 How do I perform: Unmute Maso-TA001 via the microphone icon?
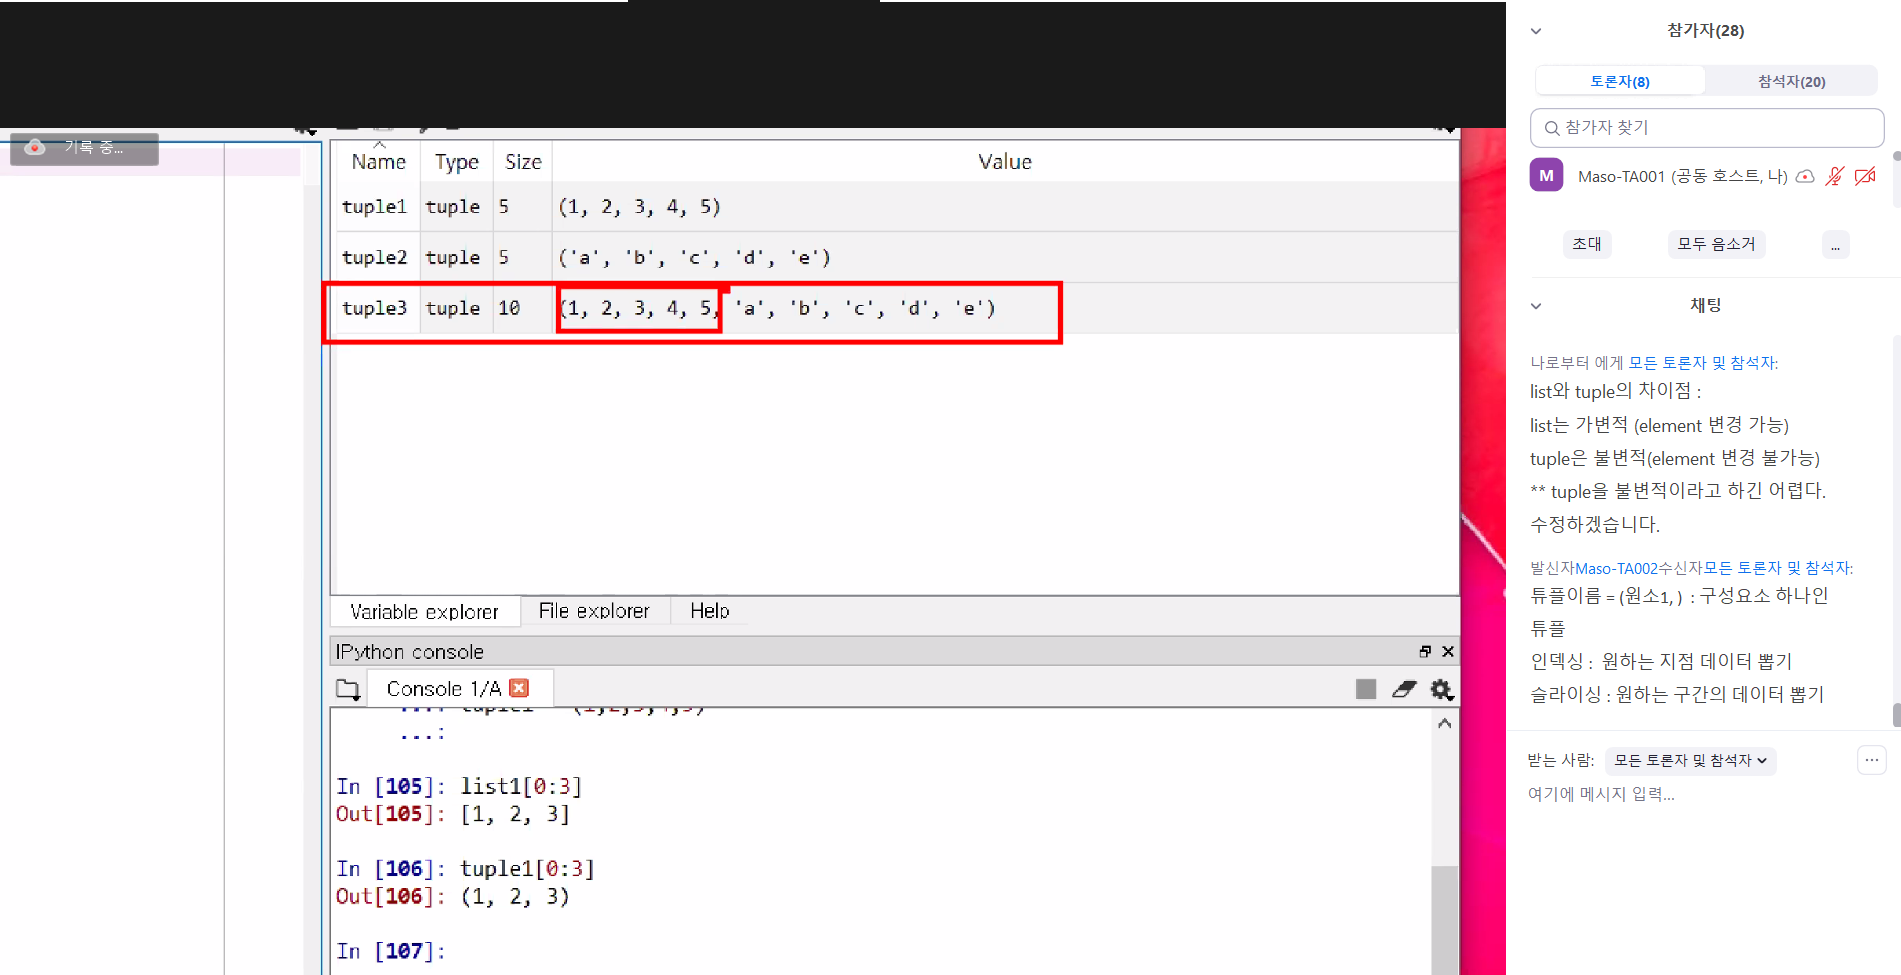tap(1834, 176)
